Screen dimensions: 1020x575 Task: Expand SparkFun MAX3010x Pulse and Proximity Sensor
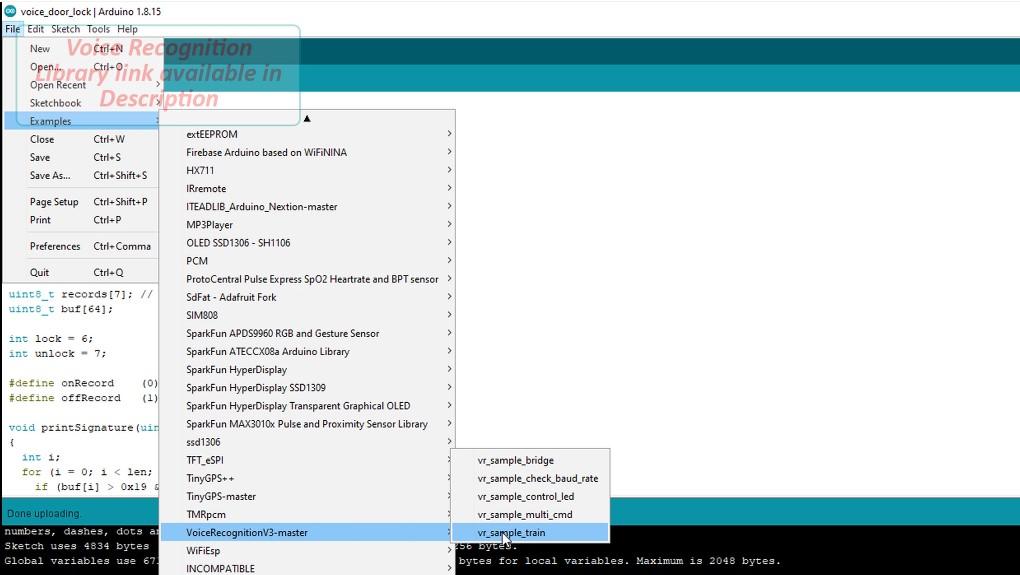(x=307, y=424)
